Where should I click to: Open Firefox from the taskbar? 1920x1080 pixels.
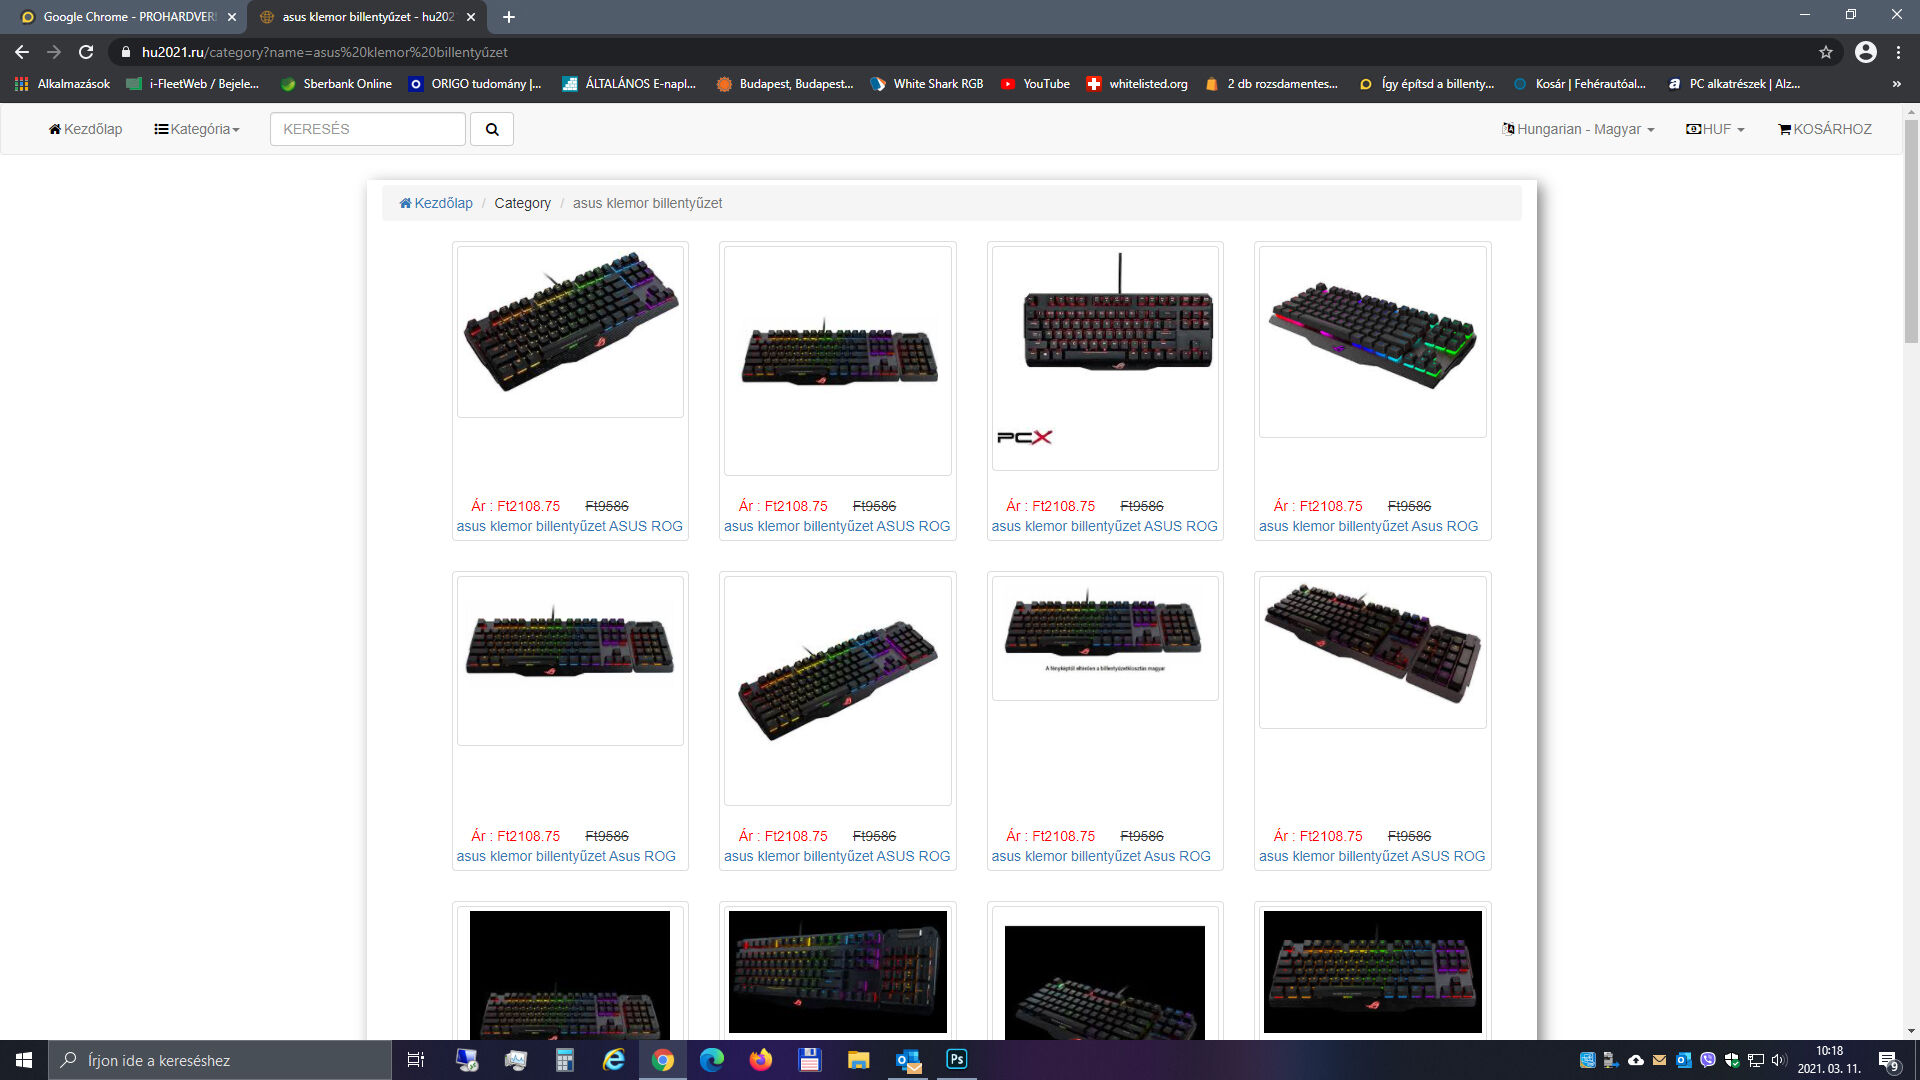pyautogui.click(x=760, y=1059)
